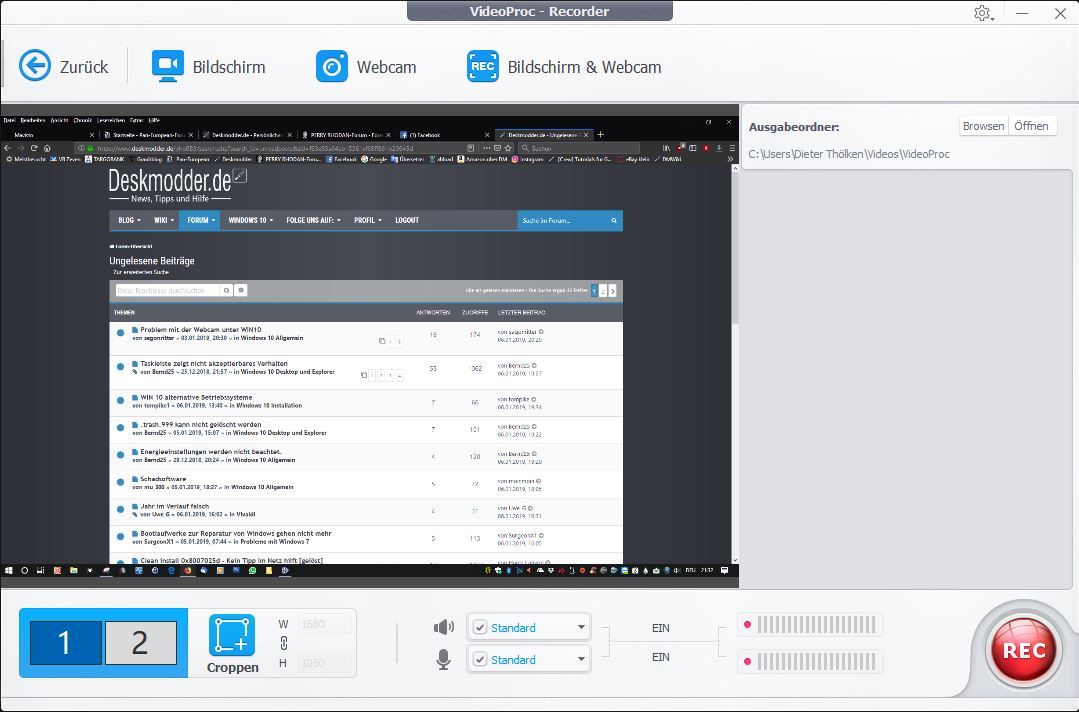1079x712 pixels.
Task: Expand the speaker device dropdown
Action: coord(581,627)
